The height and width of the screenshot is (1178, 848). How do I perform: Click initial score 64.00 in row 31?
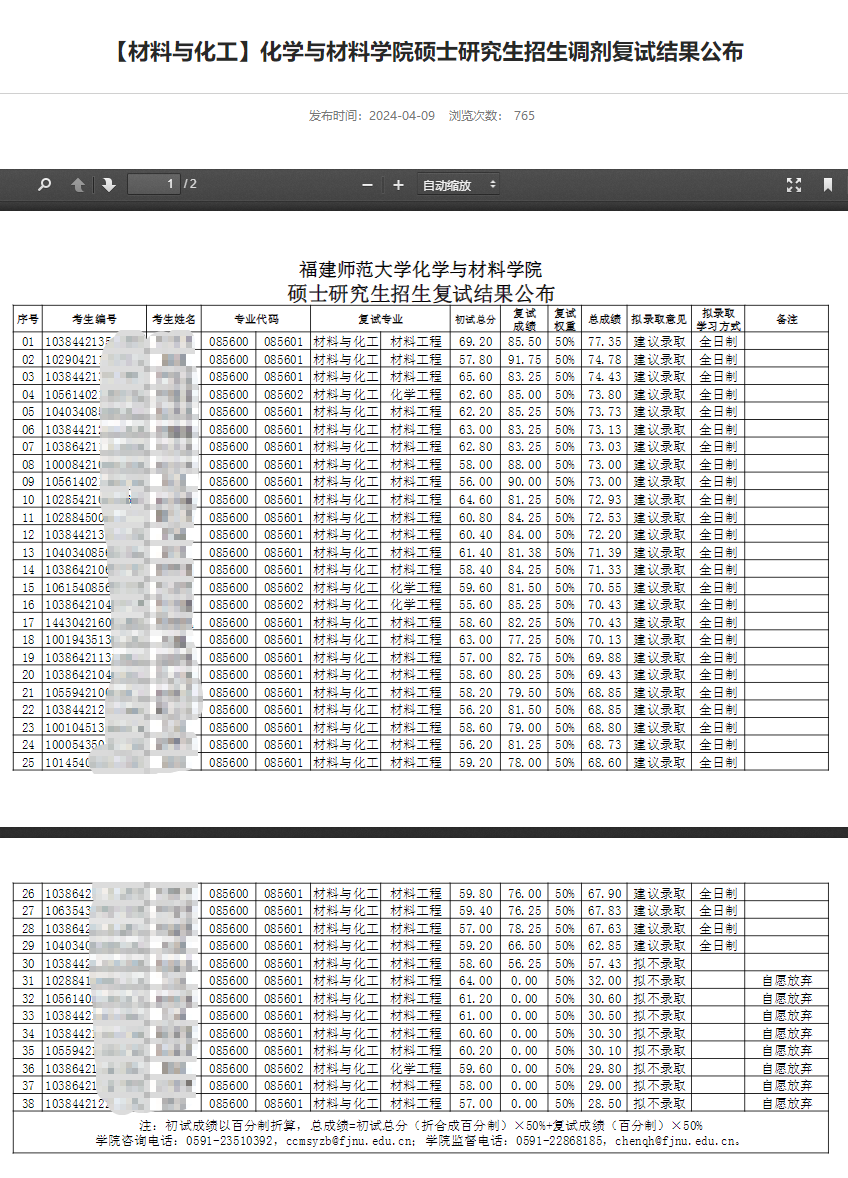click(475, 981)
